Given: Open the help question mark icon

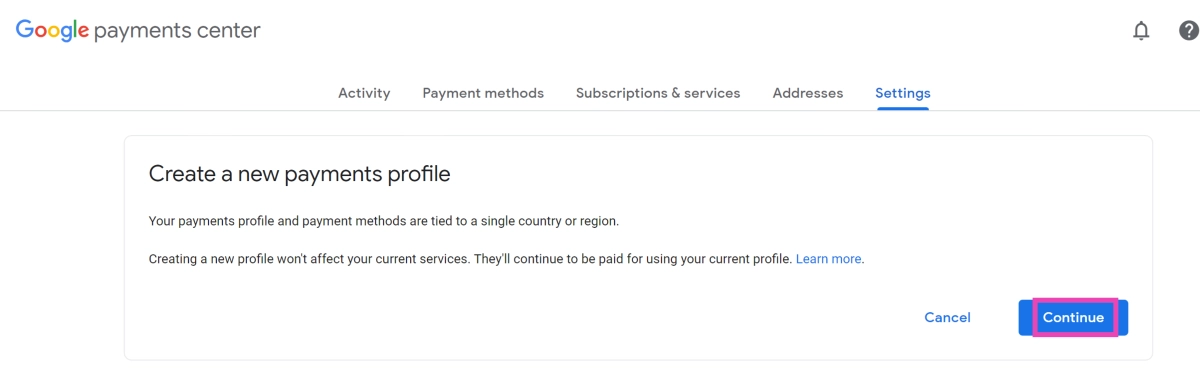Looking at the screenshot, I should click(1189, 31).
